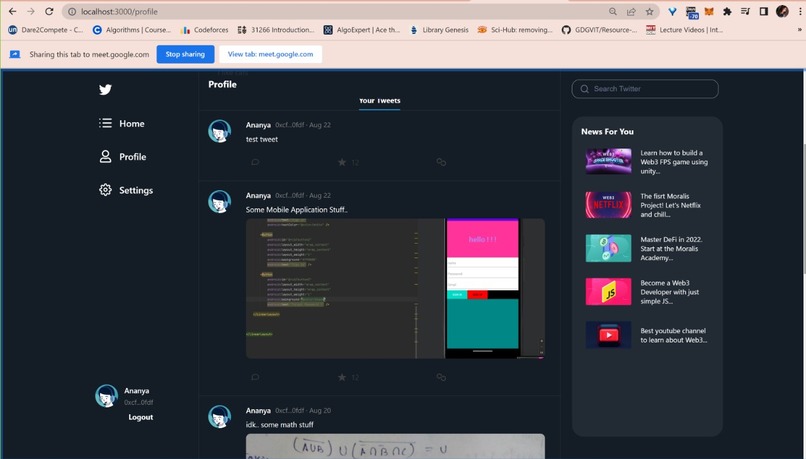This screenshot has height=459, width=806.
Task: Star the 'test tweet' post
Action: point(342,162)
